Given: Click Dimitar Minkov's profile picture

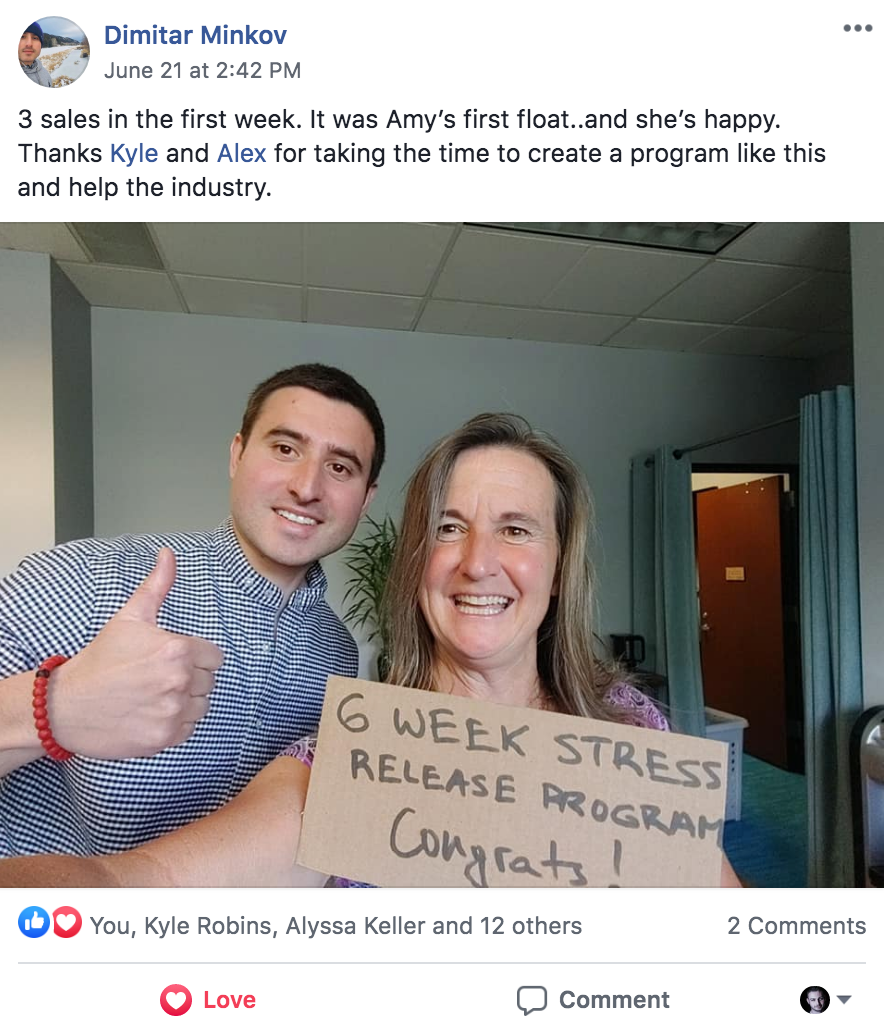Looking at the screenshot, I should pyautogui.click(x=53, y=52).
